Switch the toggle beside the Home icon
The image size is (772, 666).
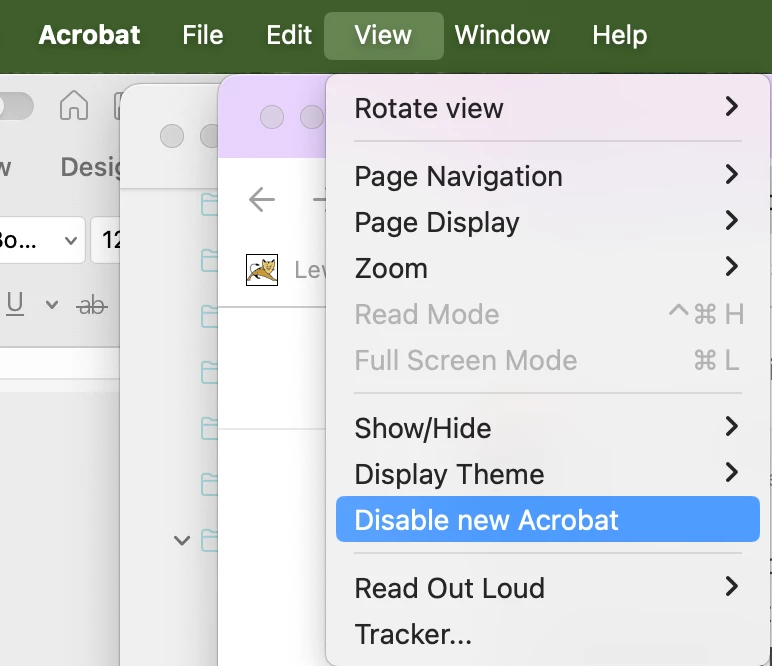pos(16,106)
